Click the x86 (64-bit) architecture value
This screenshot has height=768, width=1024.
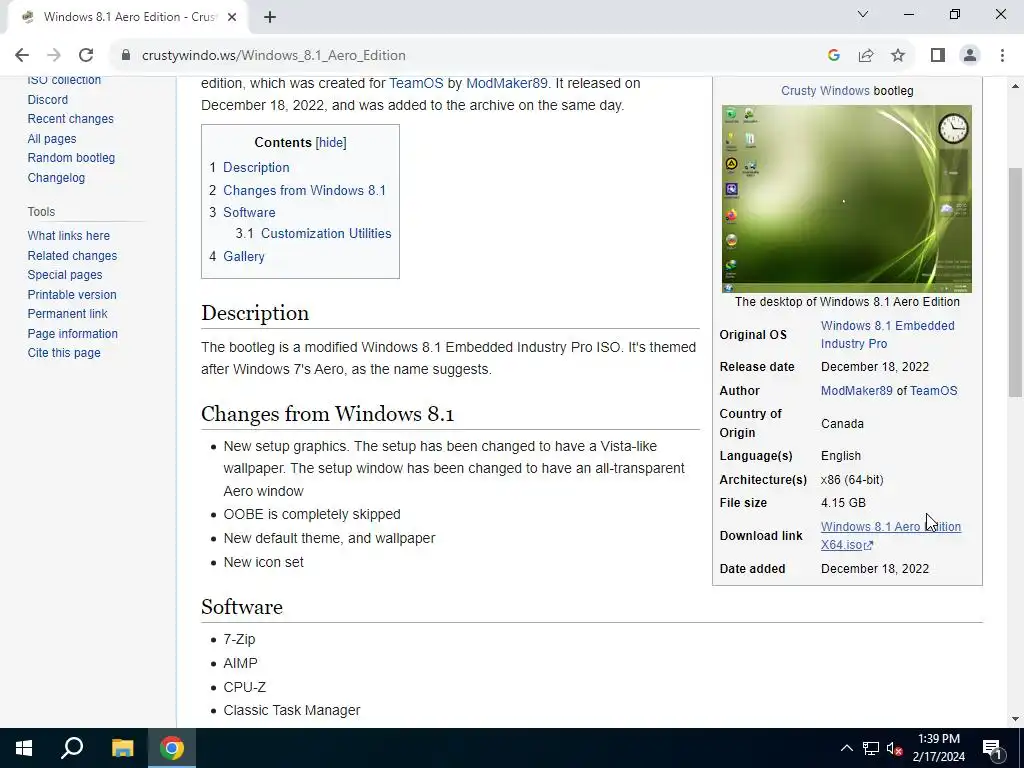(852, 479)
